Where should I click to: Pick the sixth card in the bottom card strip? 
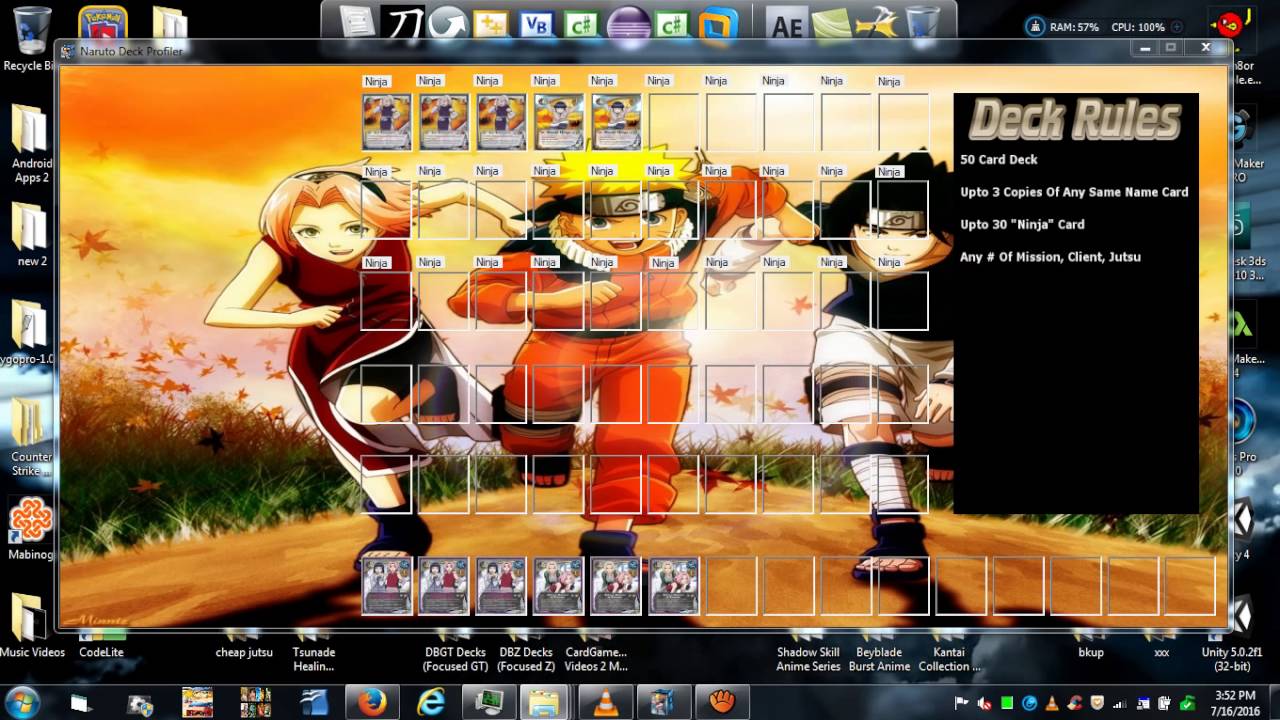674,585
